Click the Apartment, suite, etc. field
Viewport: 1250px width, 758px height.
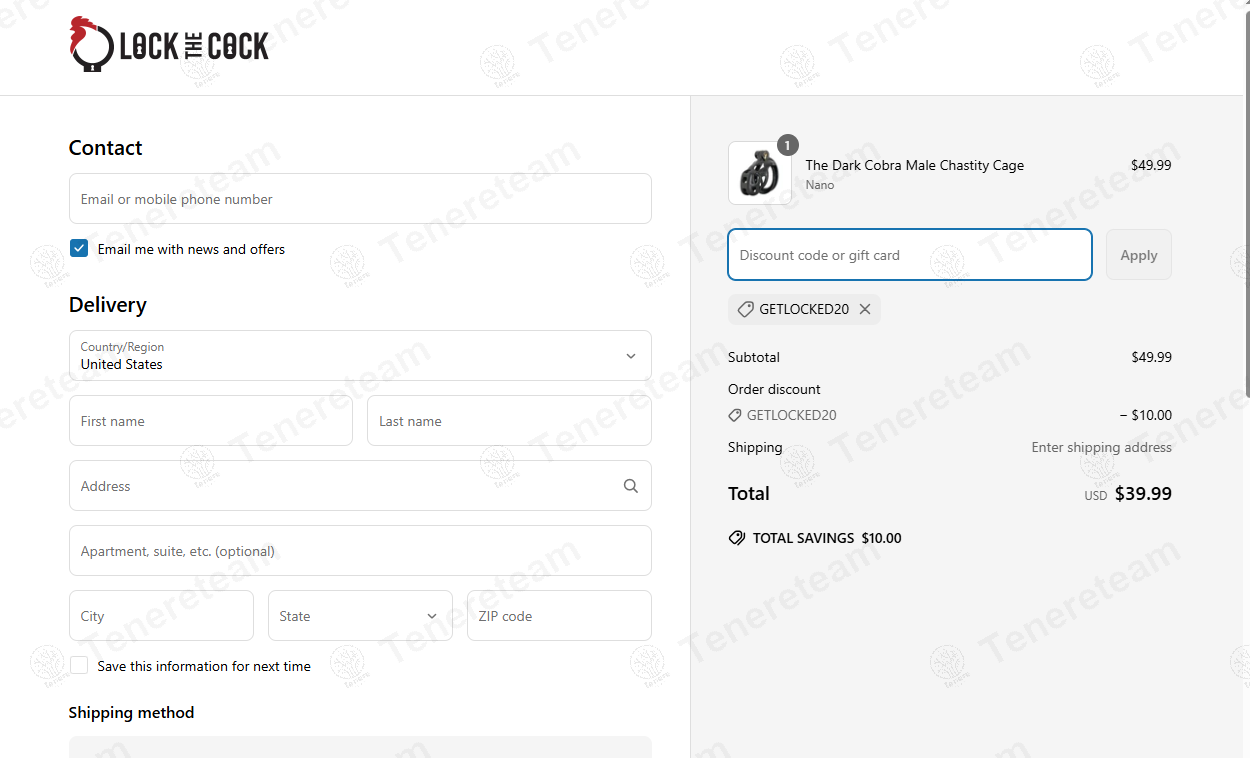[360, 550]
